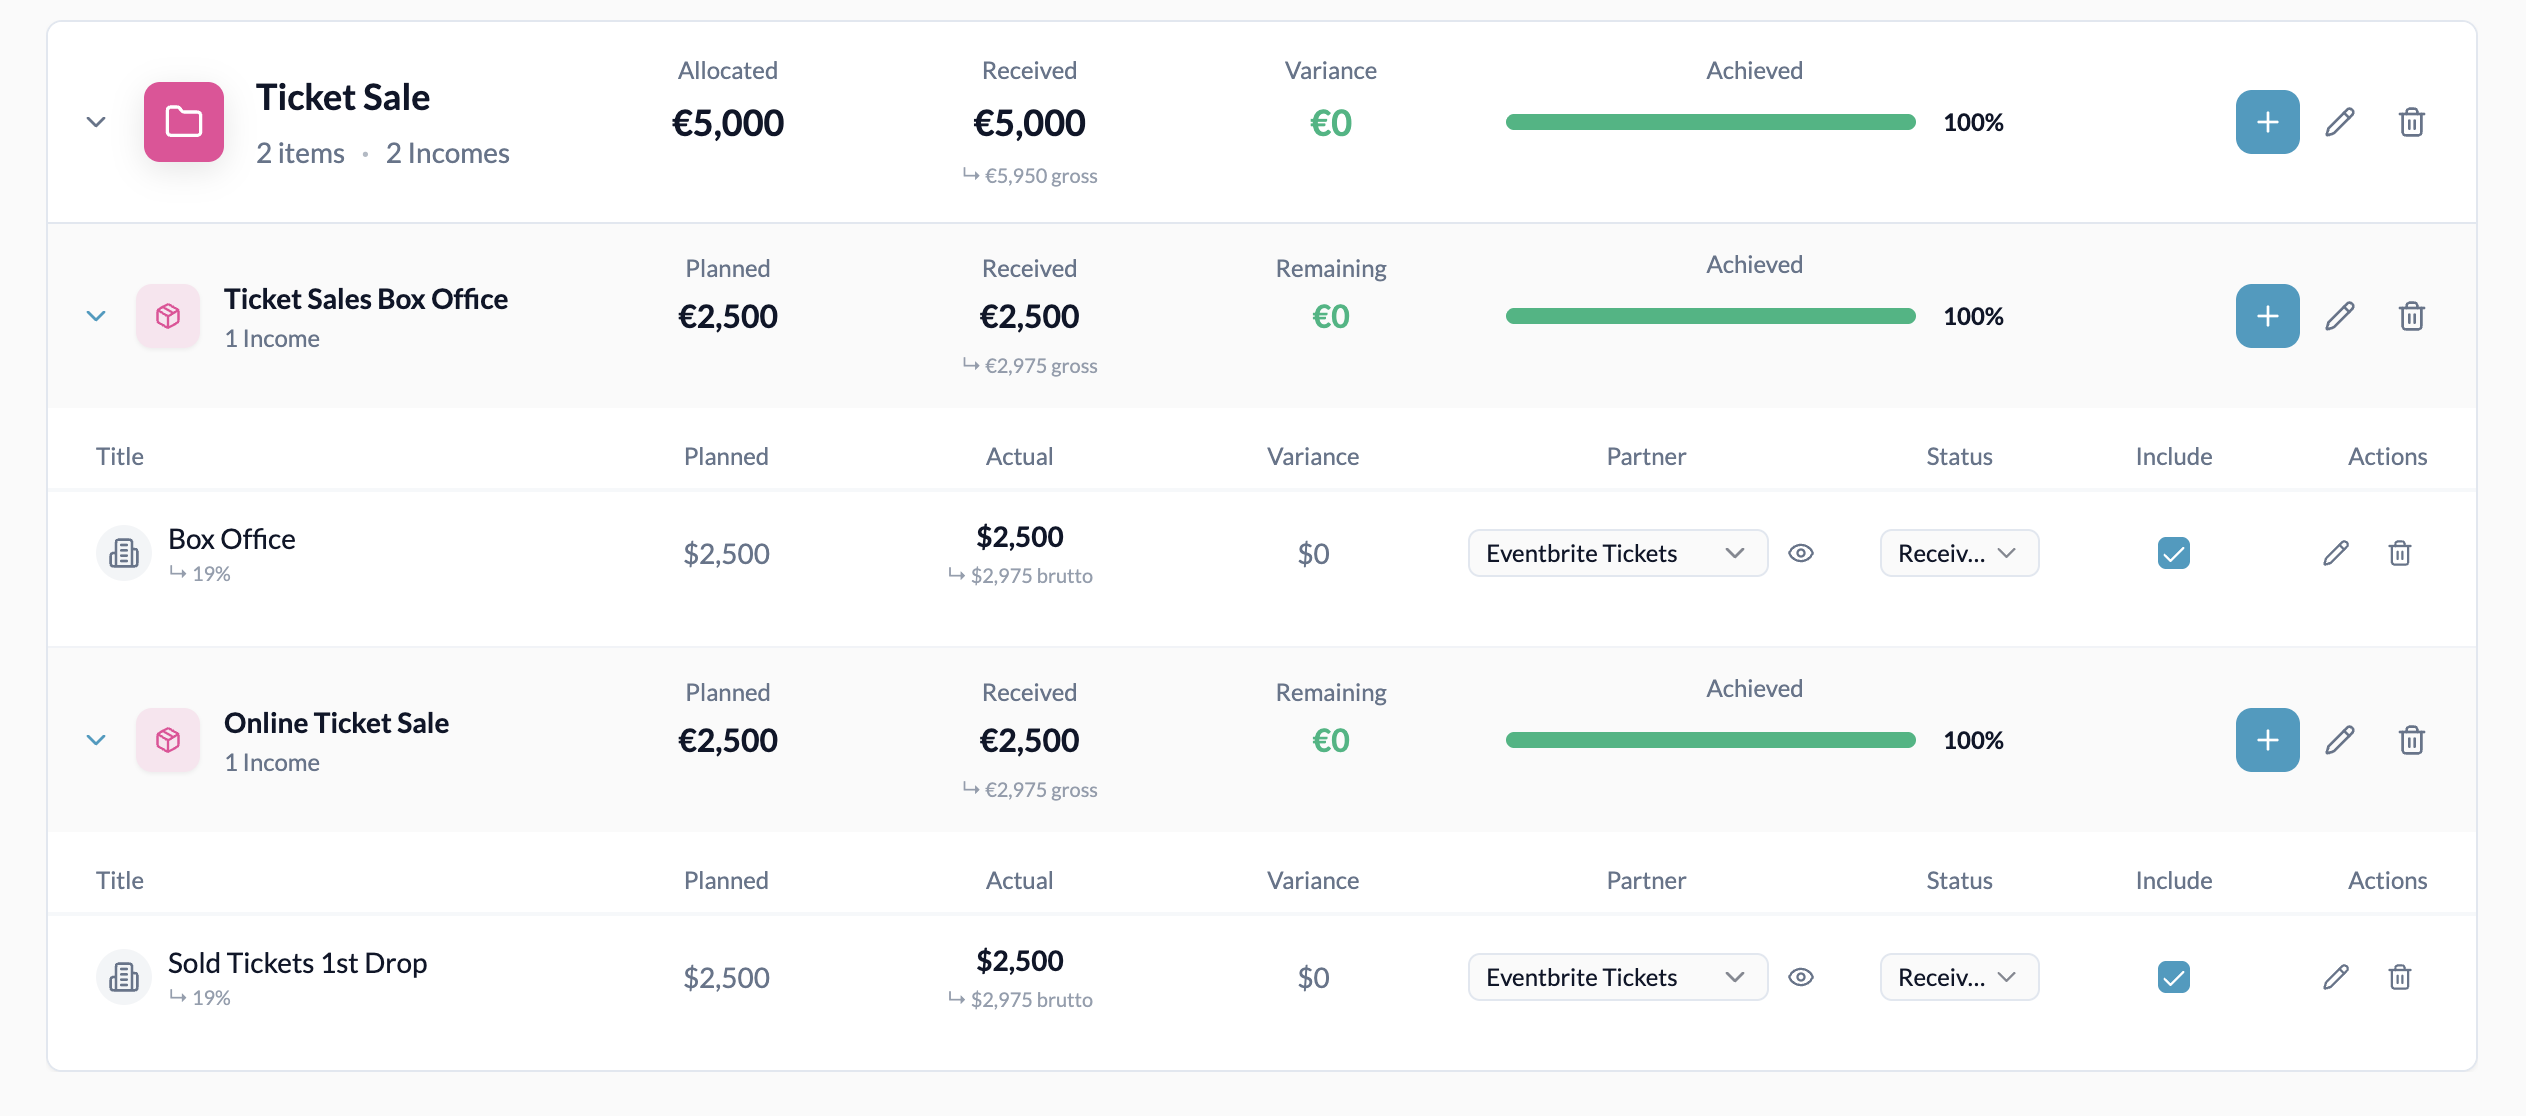Image resolution: width=2526 pixels, height=1116 pixels.
Task: Add a new item to Ticket Sales Box Office
Action: [2267, 315]
